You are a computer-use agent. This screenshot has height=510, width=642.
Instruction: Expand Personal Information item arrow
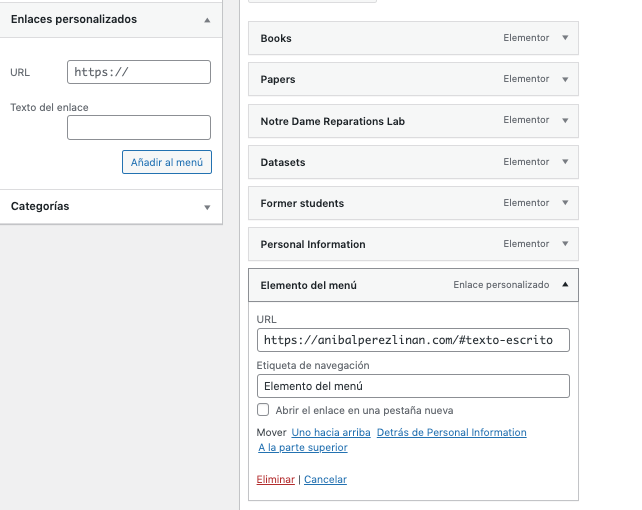tap(565, 244)
